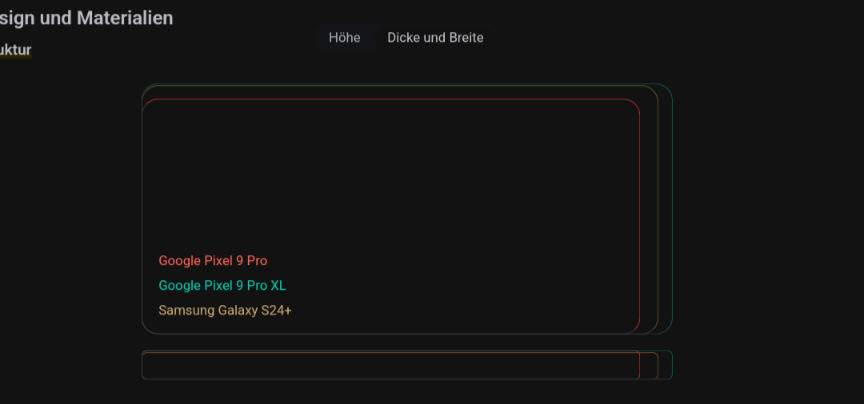
Task: Click the green right end of the thickness profile bar
Action: (672, 365)
